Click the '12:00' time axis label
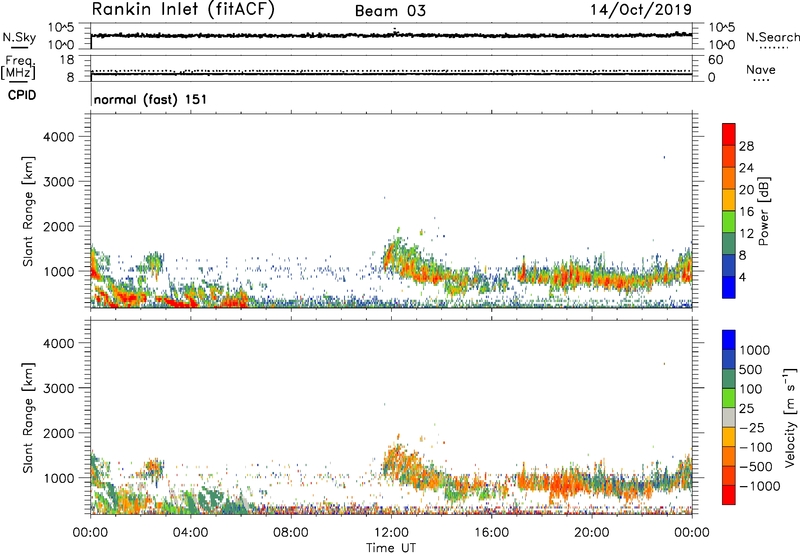This screenshot has width=800, height=554. point(391,533)
